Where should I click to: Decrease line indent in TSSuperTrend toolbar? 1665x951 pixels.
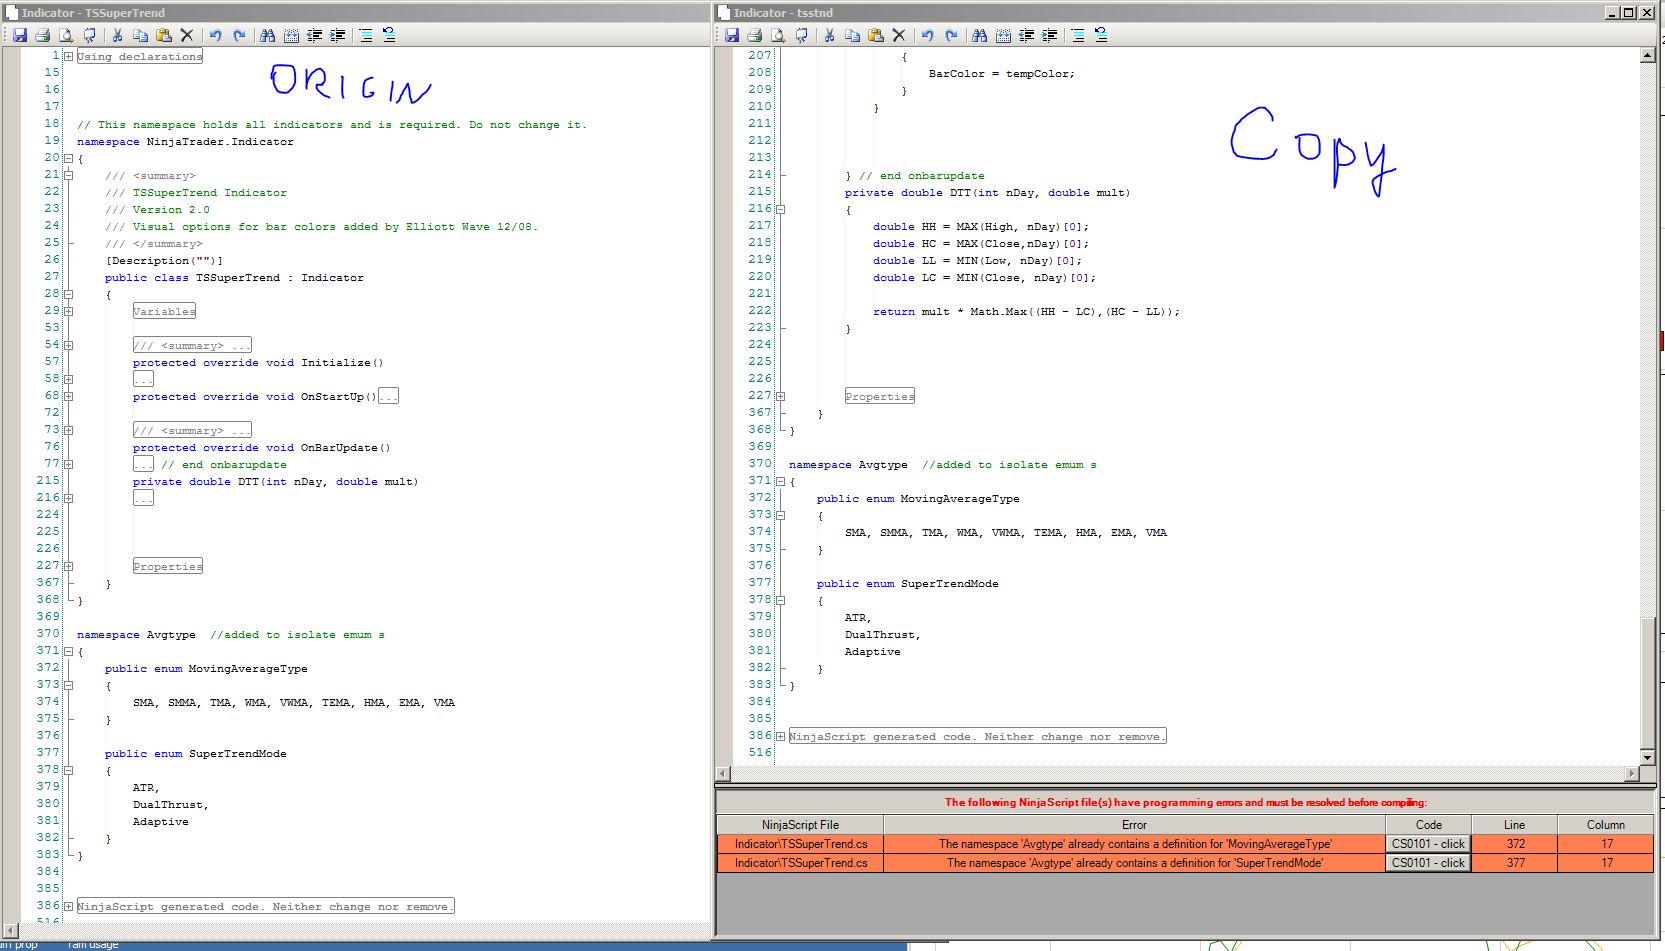tap(314, 35)
